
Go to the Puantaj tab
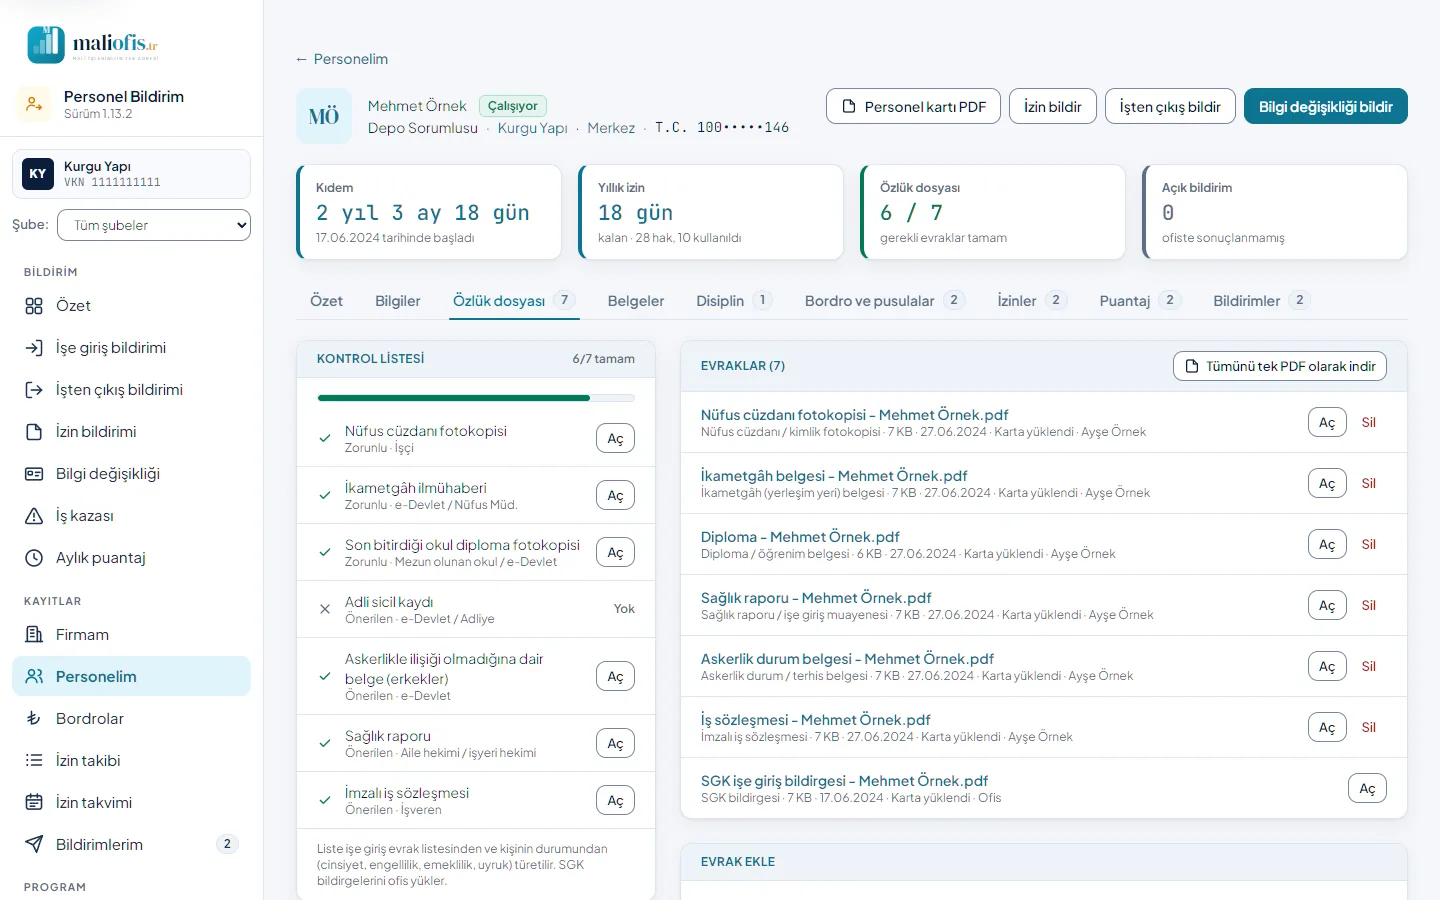pos(1140,301)
